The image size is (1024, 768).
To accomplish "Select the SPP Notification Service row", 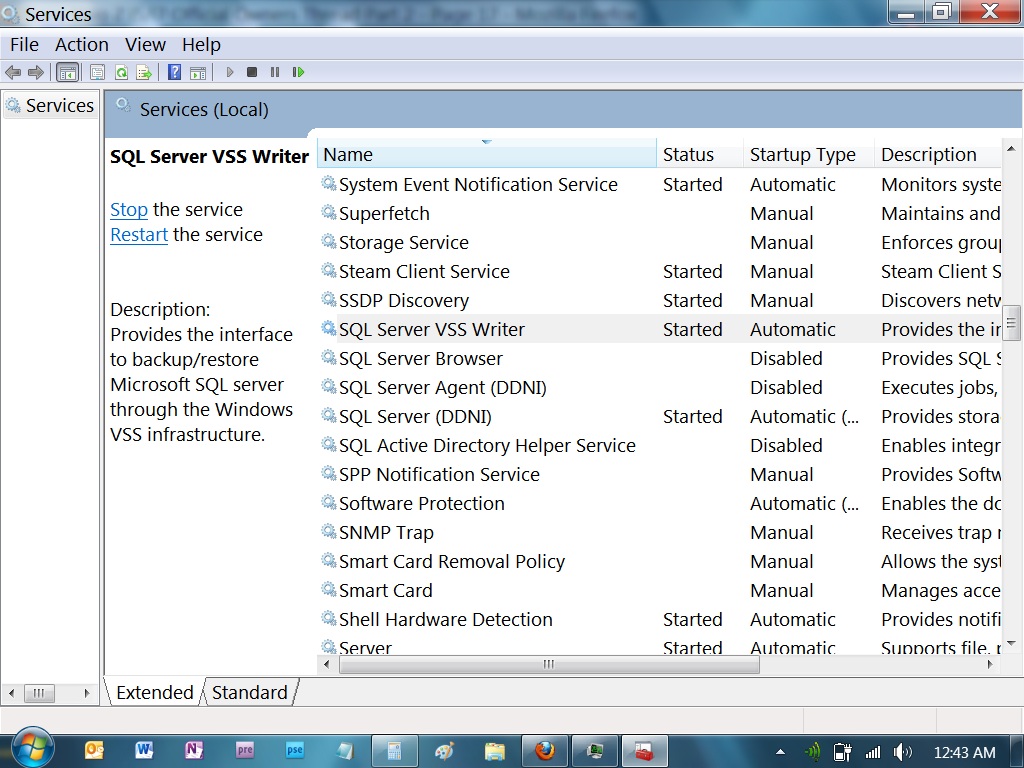I will pos(660,474).
